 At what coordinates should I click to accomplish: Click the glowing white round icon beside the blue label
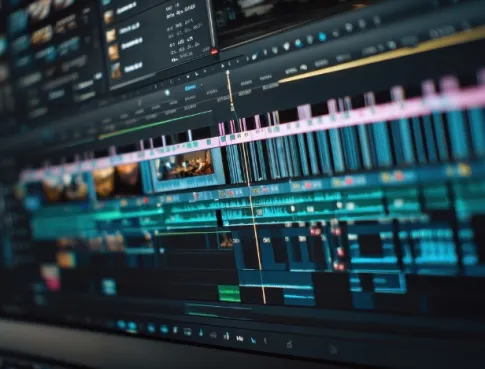[x=167, y=93]
